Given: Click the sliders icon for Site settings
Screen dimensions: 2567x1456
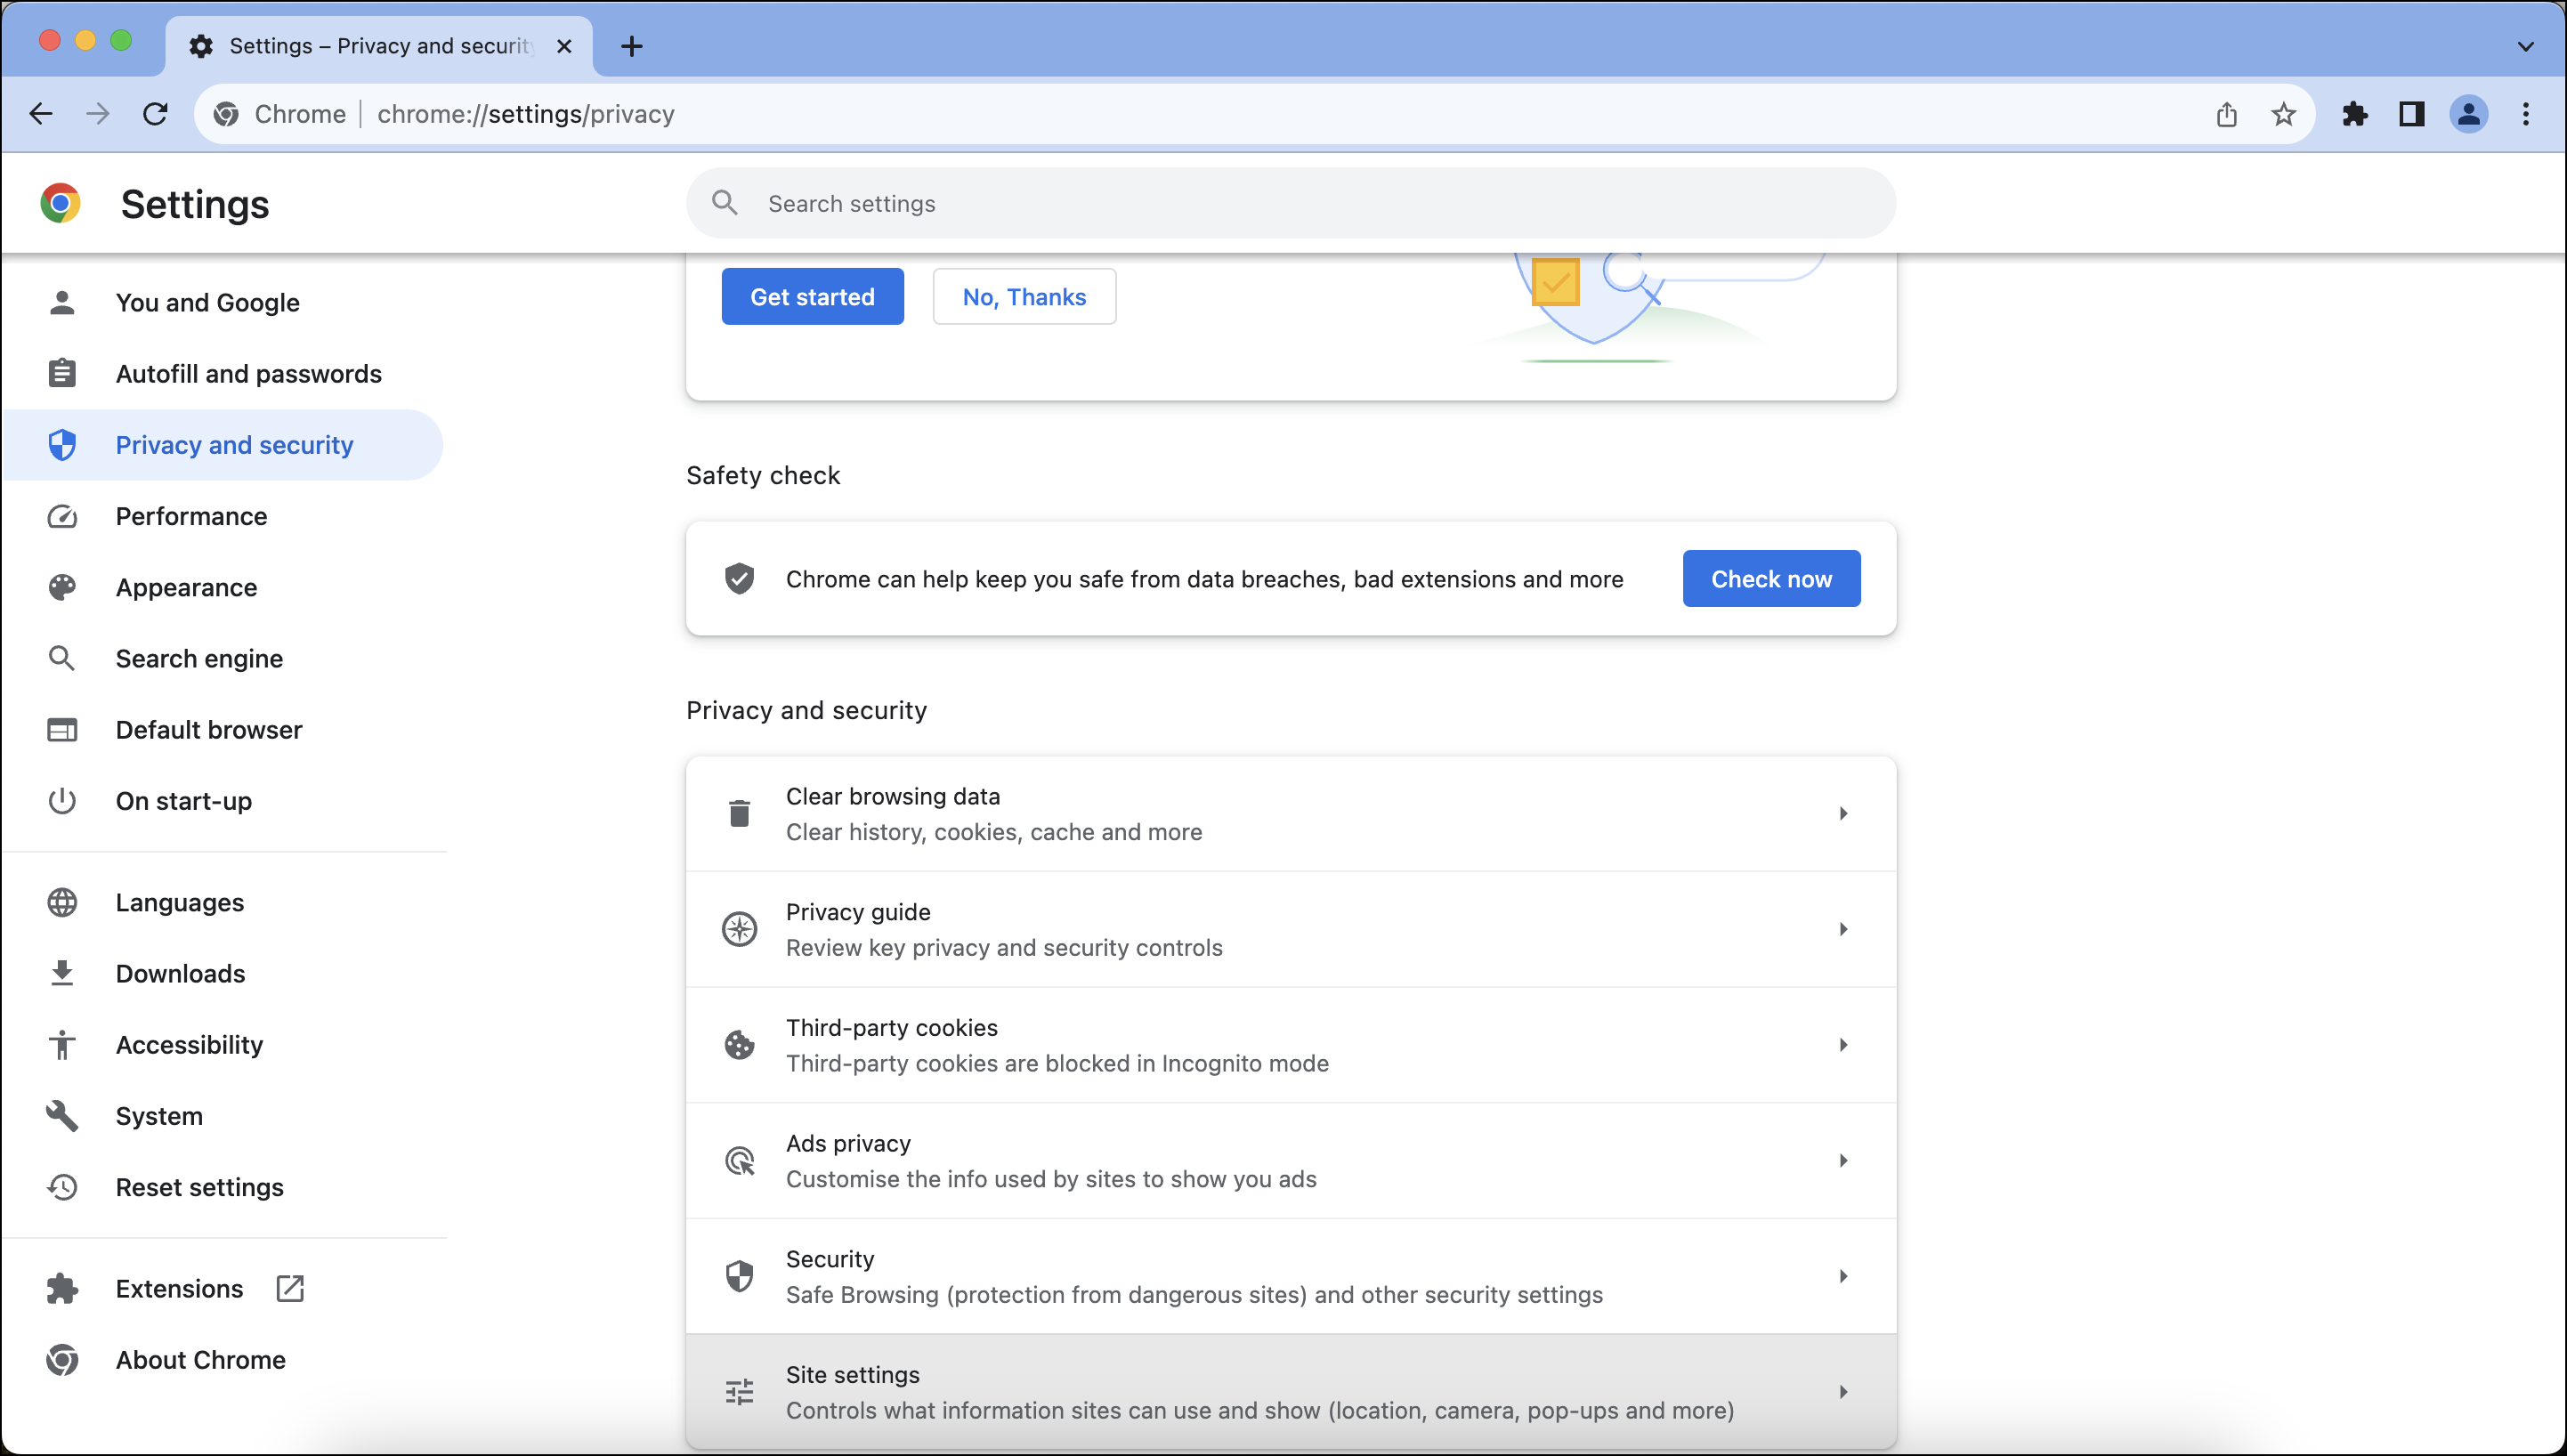Looking at the screenshot, I should click(x=739, y=1392).
